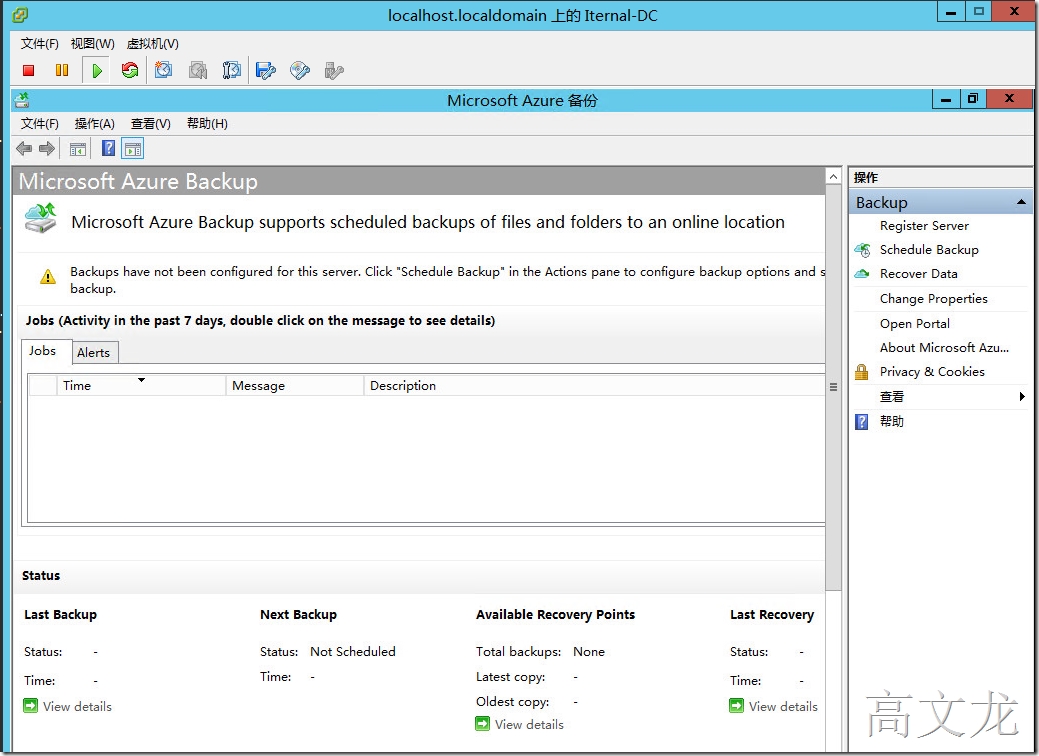Click the help icon in Actions pane

point(861,421)
